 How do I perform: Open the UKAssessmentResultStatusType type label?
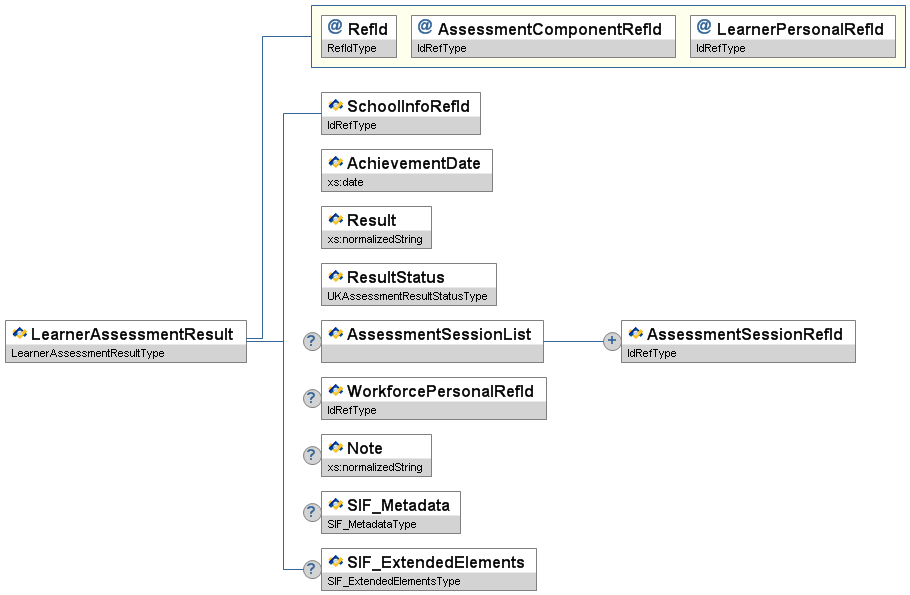coord(407,297)
